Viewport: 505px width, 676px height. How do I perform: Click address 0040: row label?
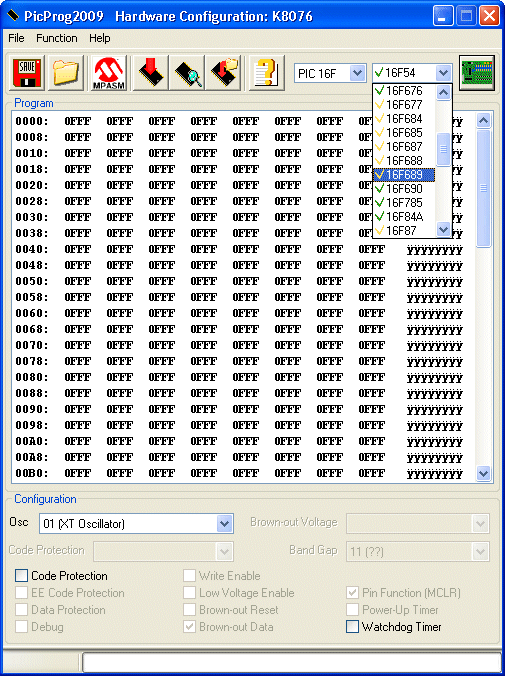[x=32, y=249]
